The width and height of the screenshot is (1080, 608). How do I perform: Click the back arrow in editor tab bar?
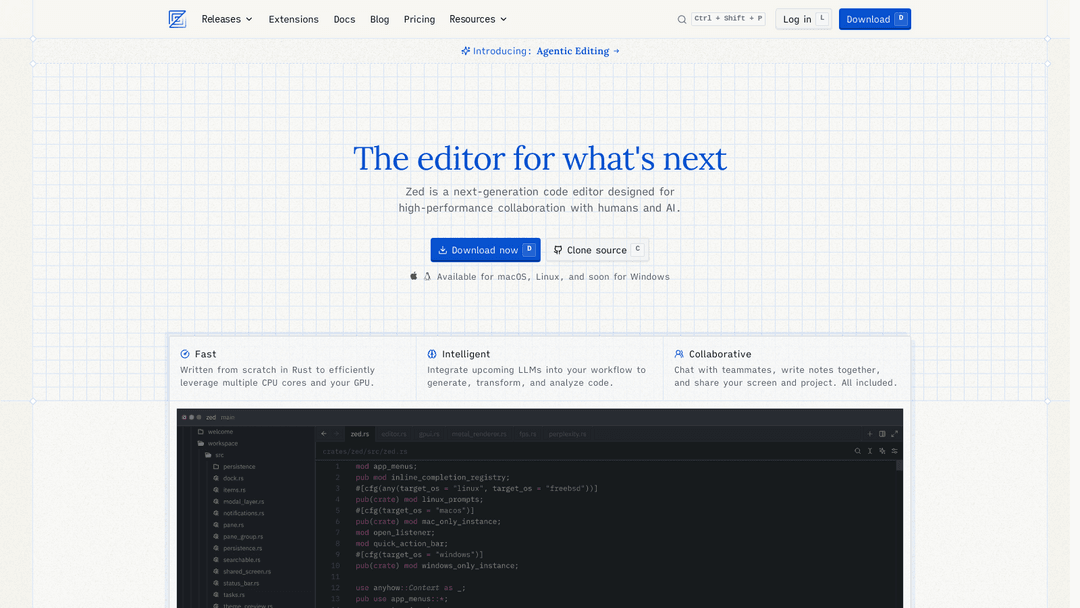[324, 434]
